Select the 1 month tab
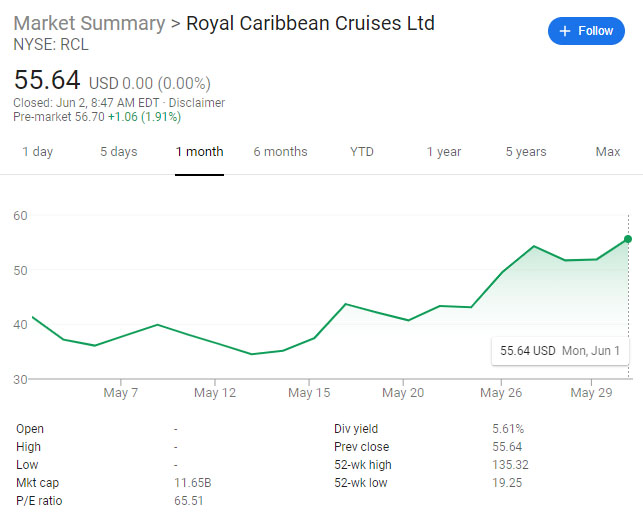 pyautogui.click(x=199, y=152)
